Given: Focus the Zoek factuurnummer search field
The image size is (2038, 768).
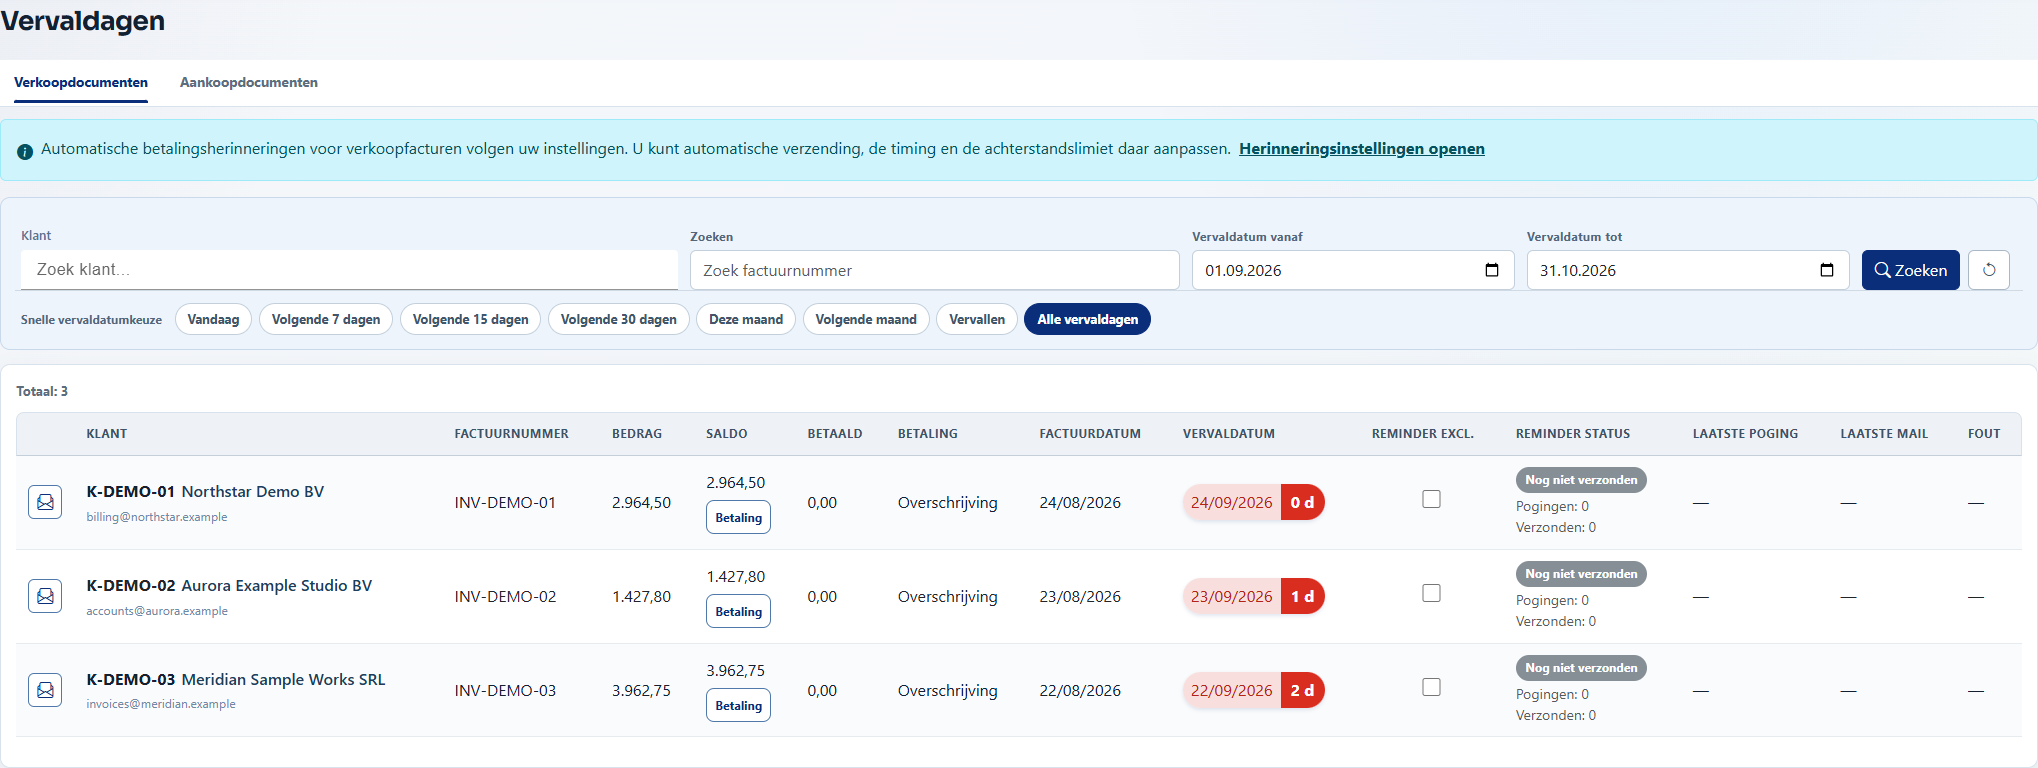Looking at the screenshot, I should pos(935,270).
